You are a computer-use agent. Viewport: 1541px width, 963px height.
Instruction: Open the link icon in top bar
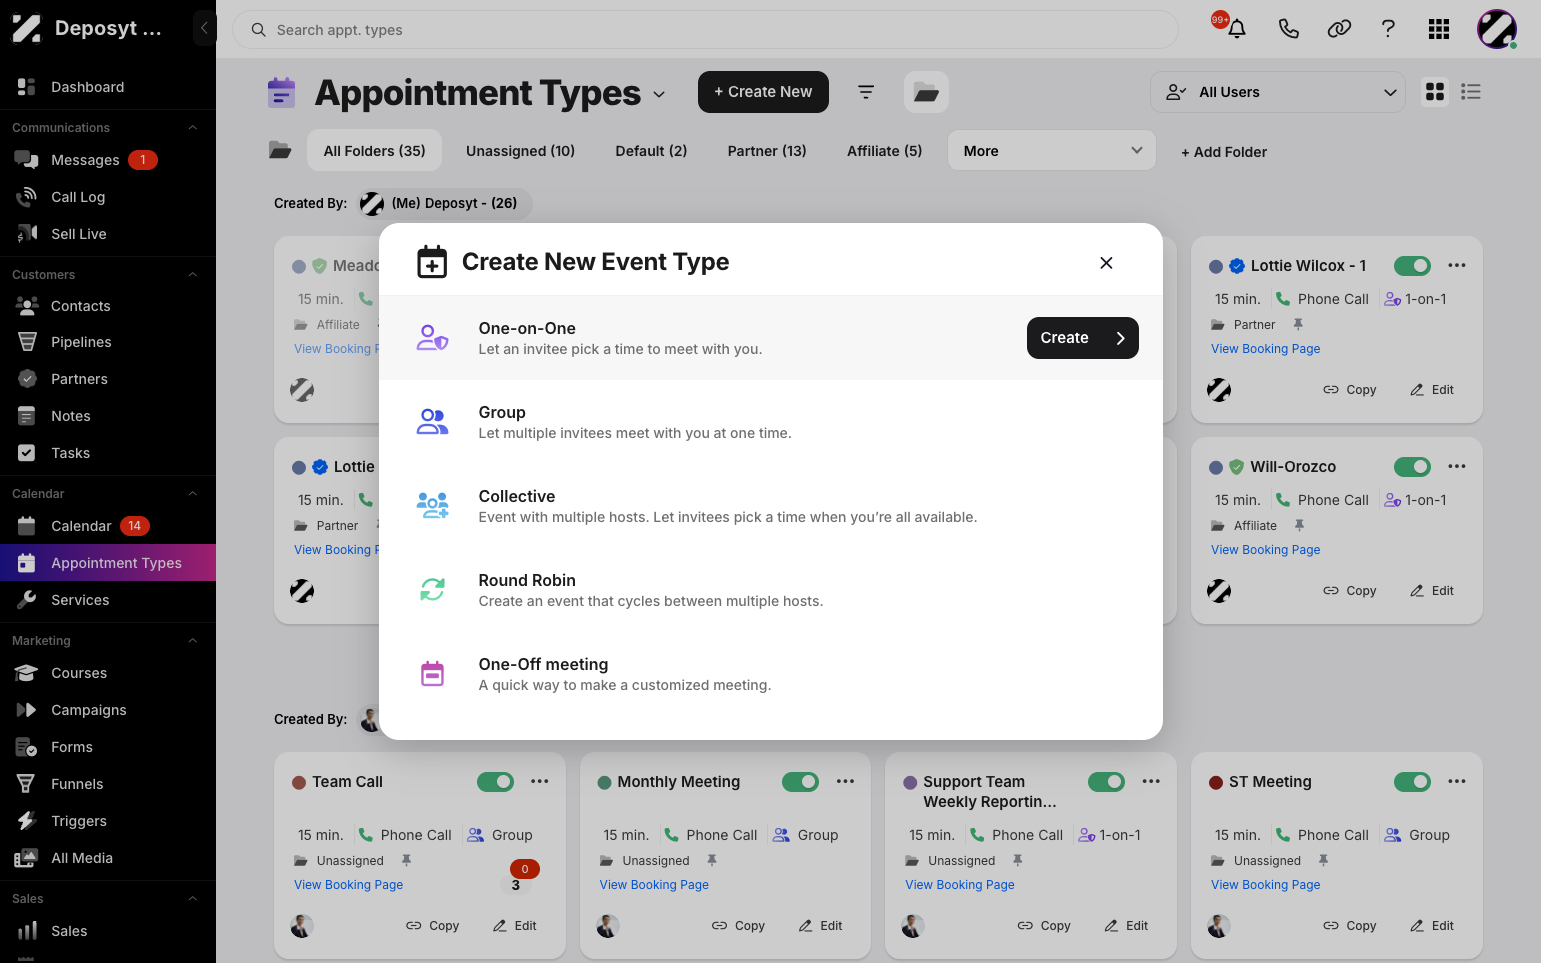pos(1339,29)
